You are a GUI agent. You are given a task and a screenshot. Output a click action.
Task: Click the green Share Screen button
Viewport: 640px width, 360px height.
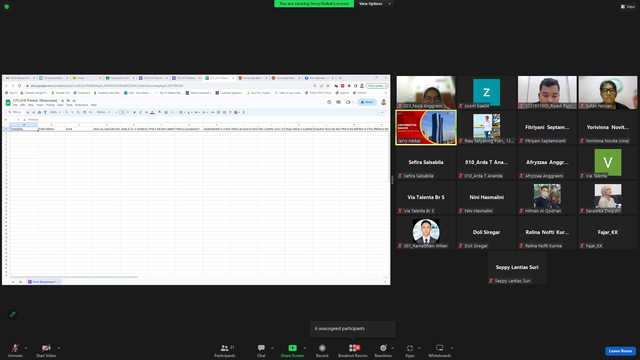point(292,350)
